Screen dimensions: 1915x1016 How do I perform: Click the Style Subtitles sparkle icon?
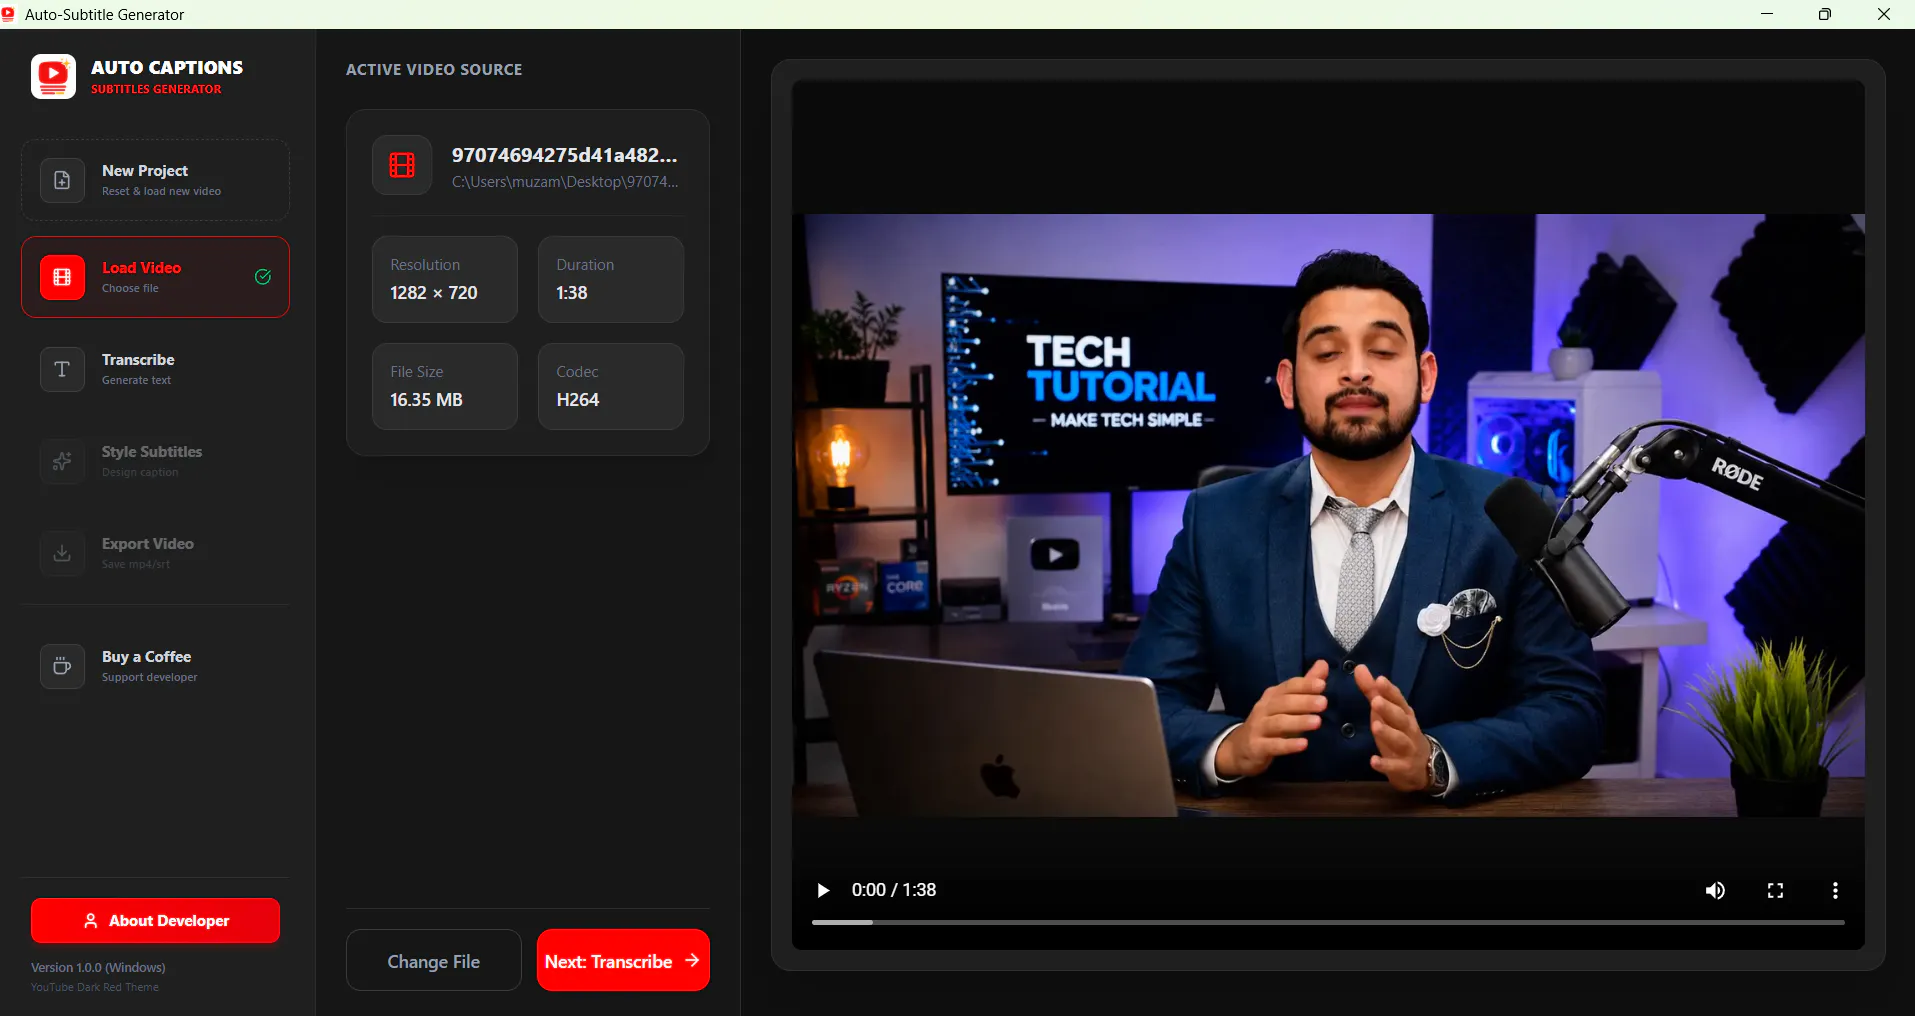[x=62, y=461]
